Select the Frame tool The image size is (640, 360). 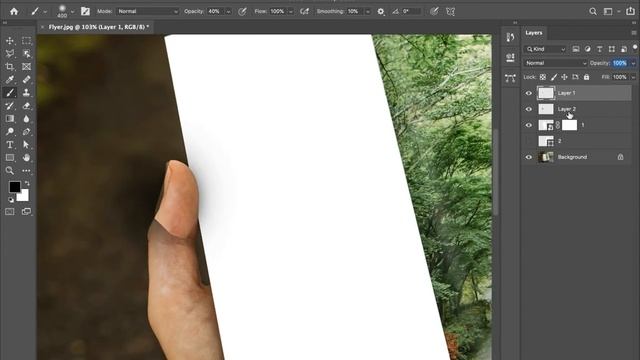[x=27, y=67]
